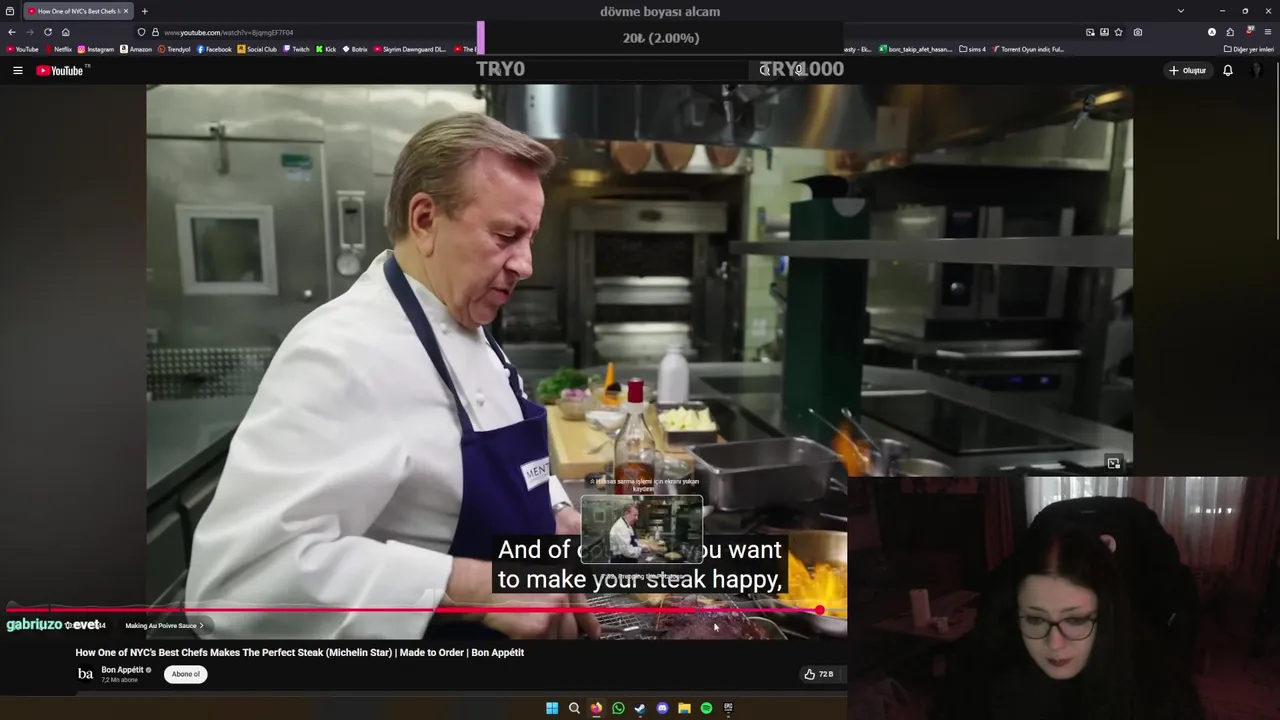
Task: Open the Firefox tab overview icon
Action: [x=10, y=11]
